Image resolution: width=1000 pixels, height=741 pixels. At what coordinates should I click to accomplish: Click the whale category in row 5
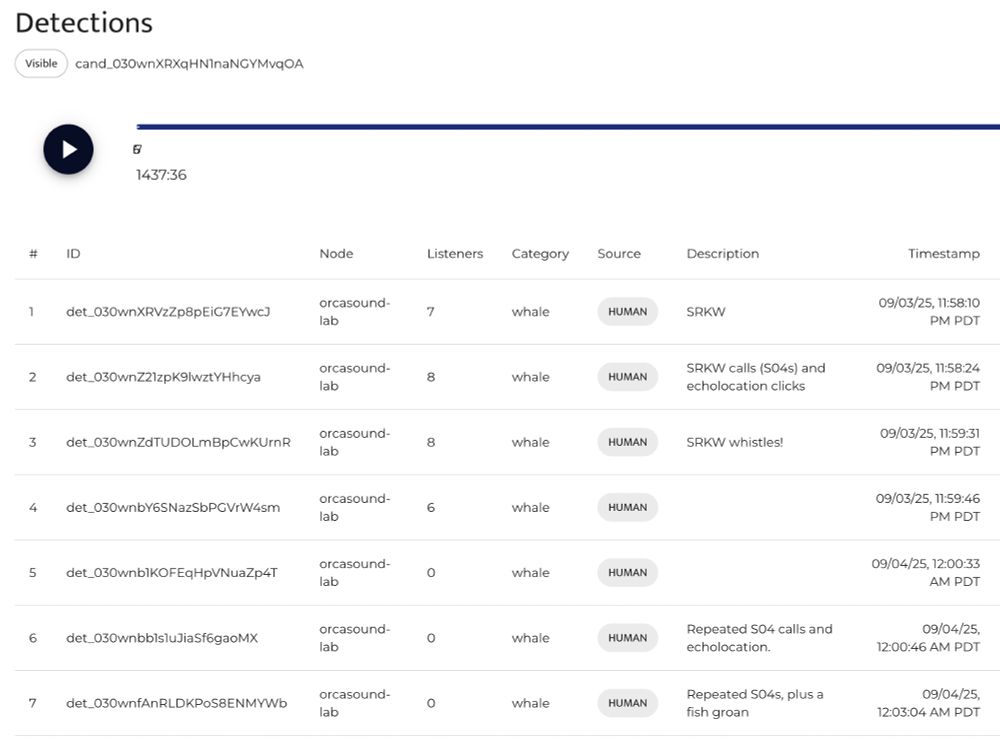[531, 573]
